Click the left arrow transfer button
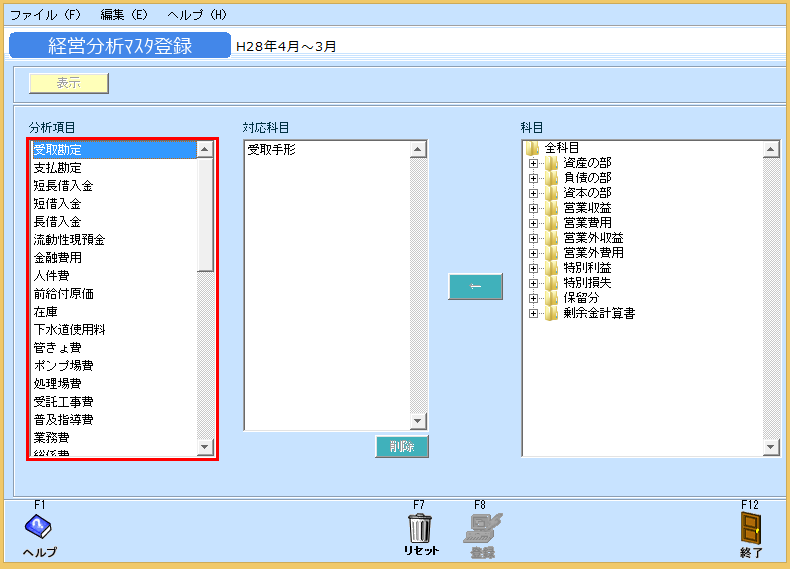Viewport: 790px width, 569px height. [475, 286]
